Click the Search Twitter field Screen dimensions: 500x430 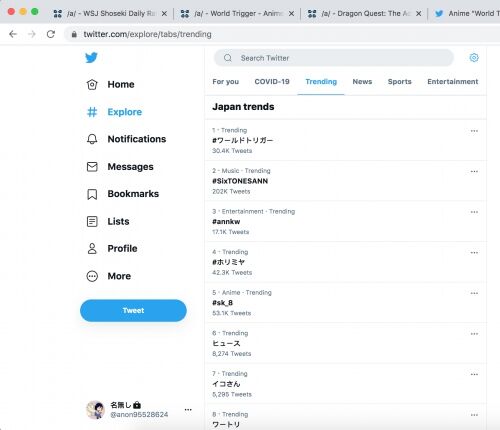point(334,58)
